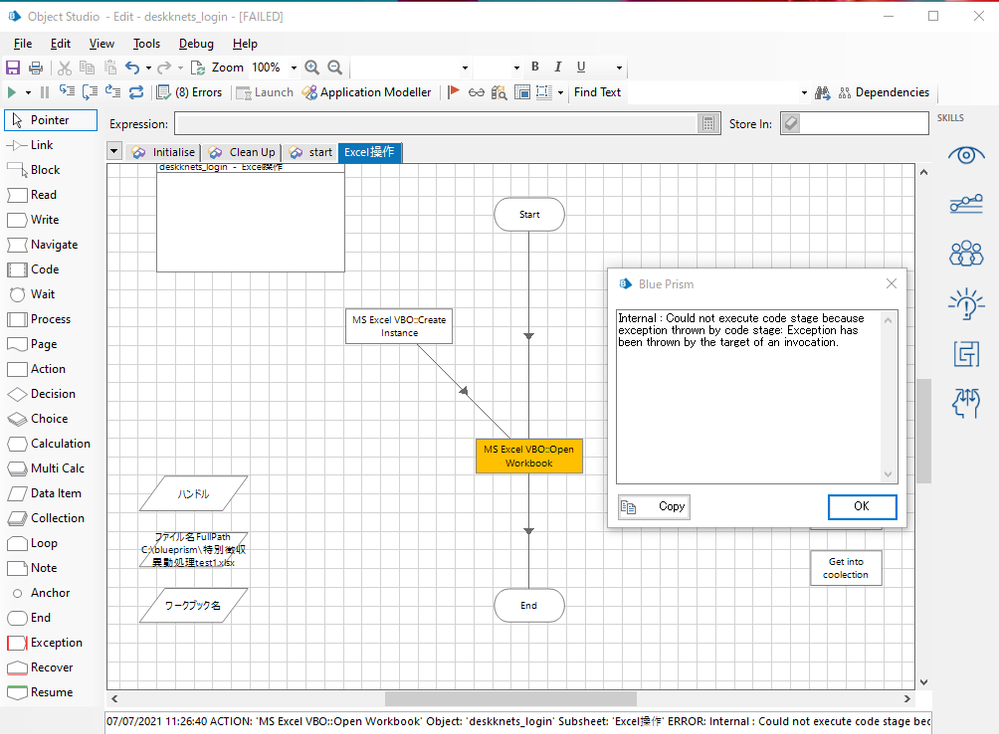Click the Refresh document icon beside Zoom
Image resolution: width=999 pixels, height=734 pixels.
coord(198,68)
